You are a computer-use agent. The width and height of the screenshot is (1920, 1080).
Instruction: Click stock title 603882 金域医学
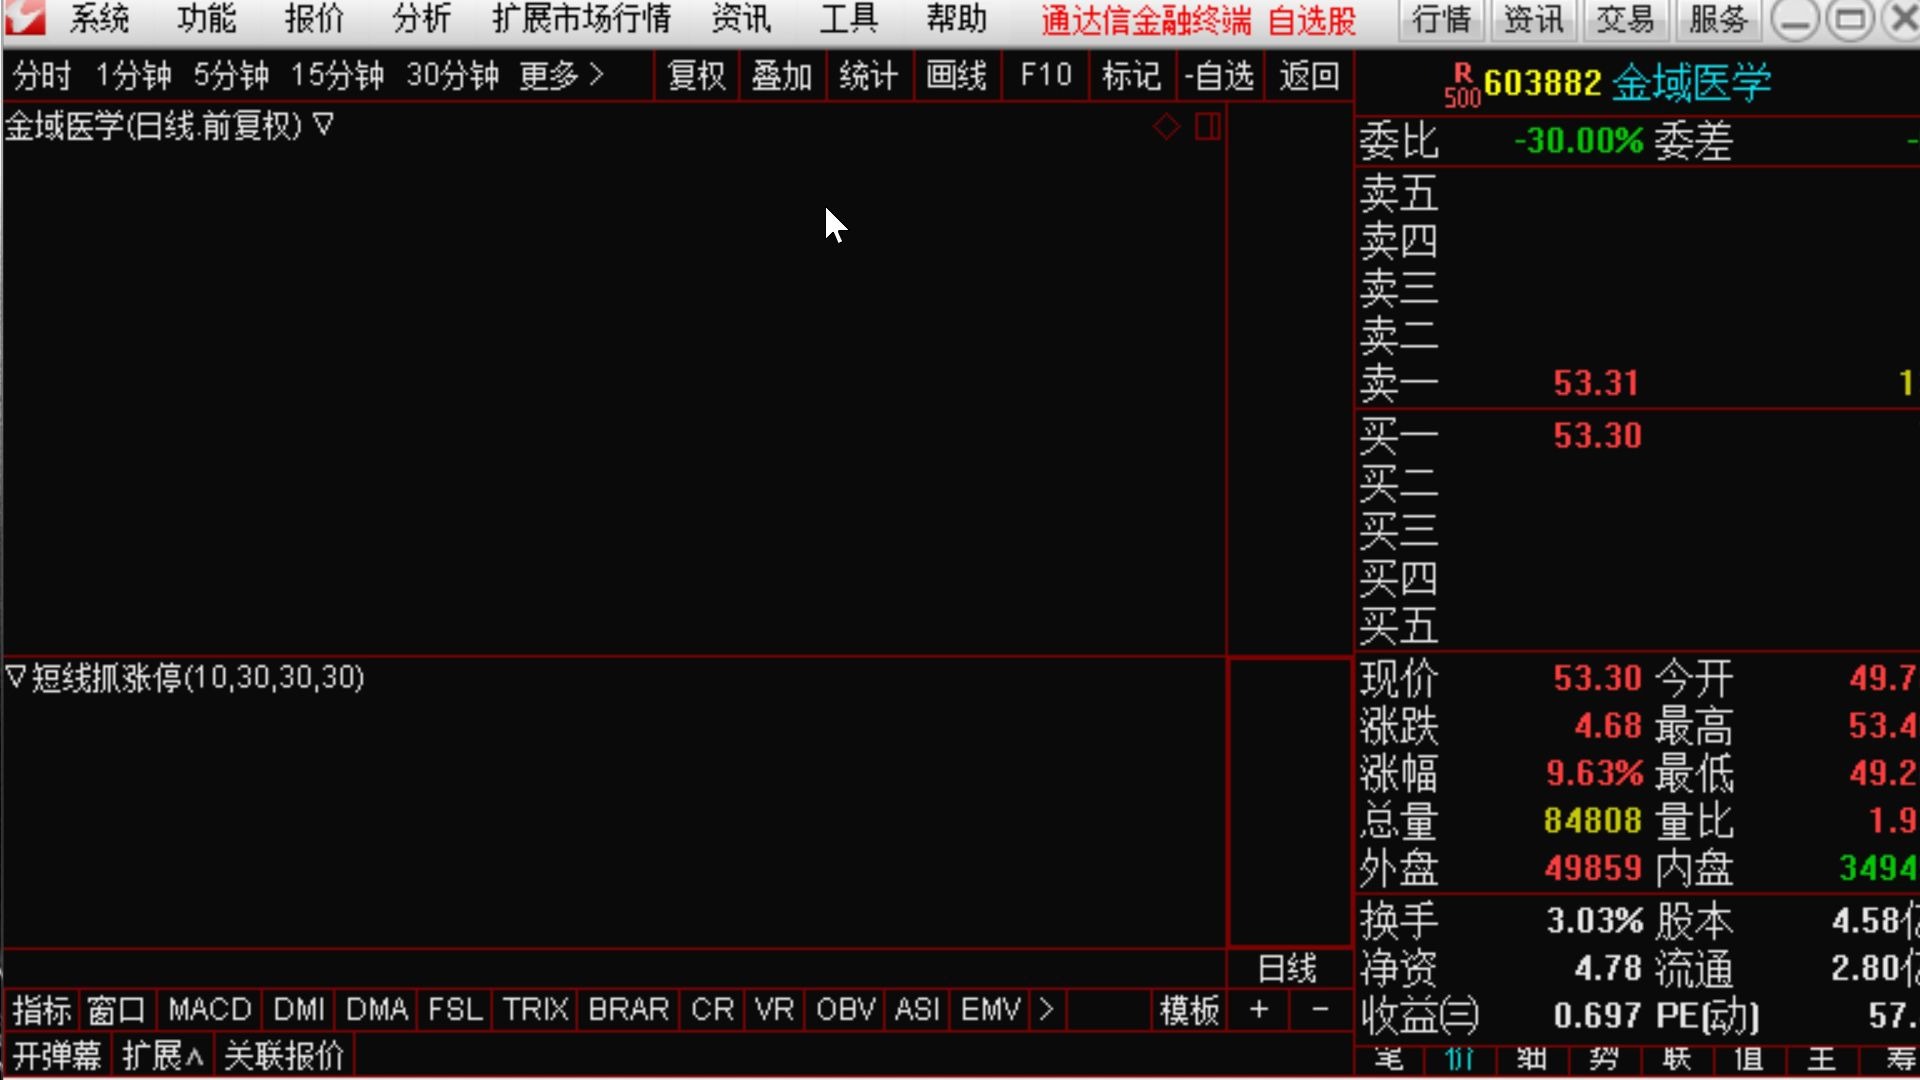point(1627,82)
